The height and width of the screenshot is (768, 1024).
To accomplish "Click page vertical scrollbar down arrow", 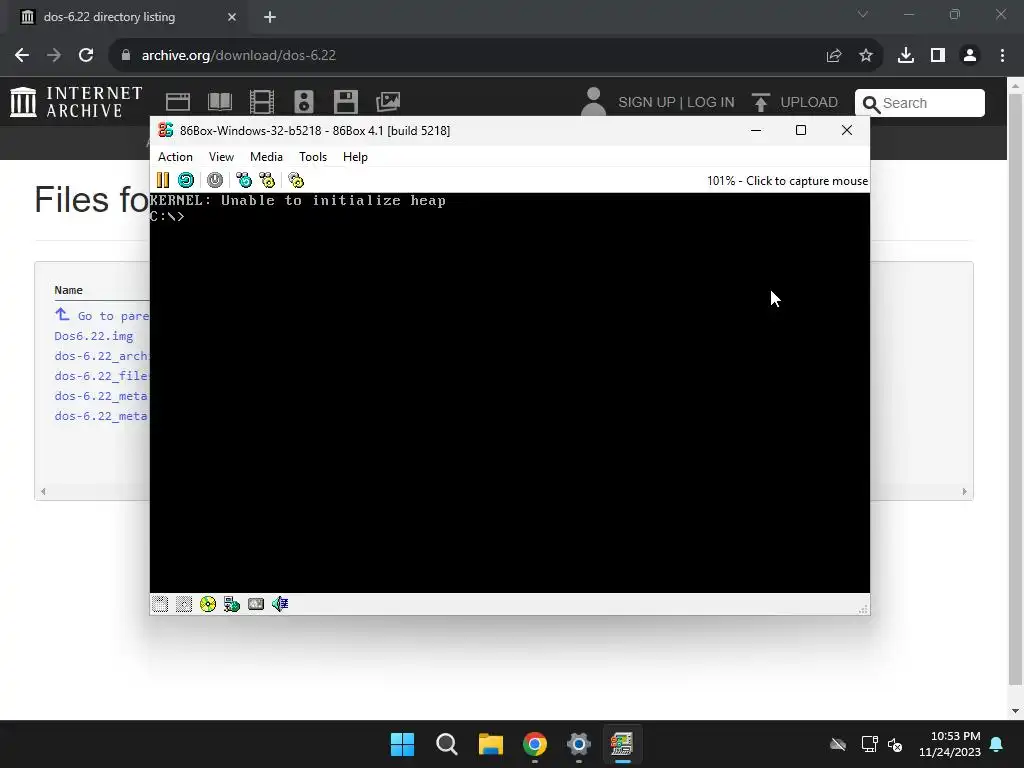I will click(1016, 711).
